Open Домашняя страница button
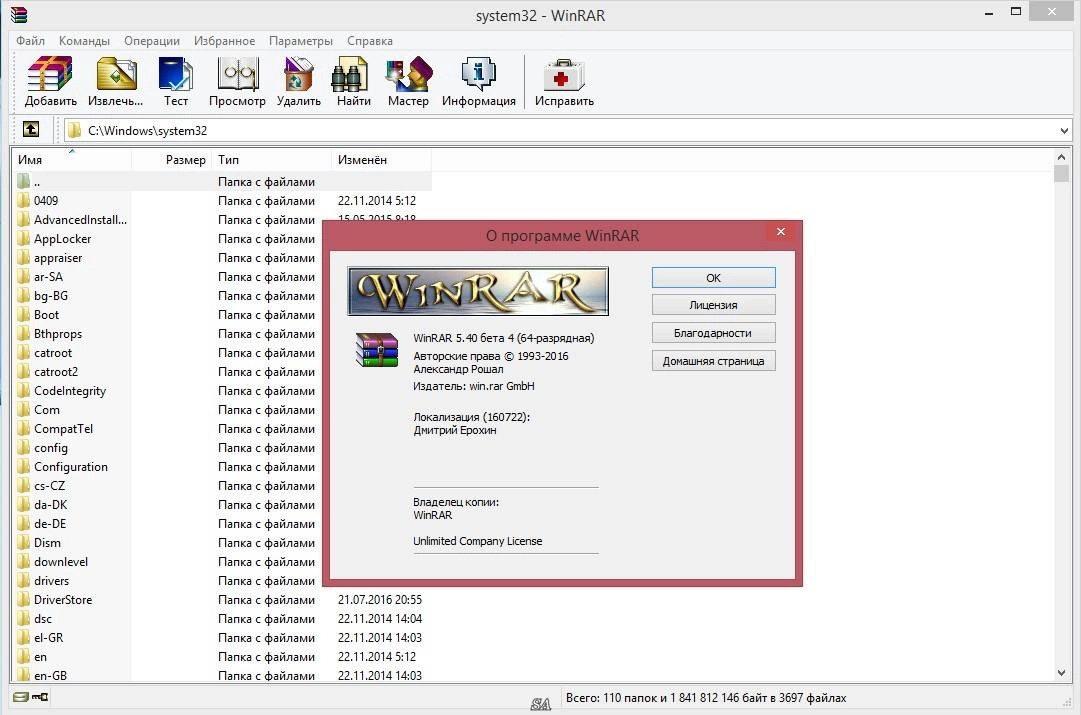 (714, 361)
